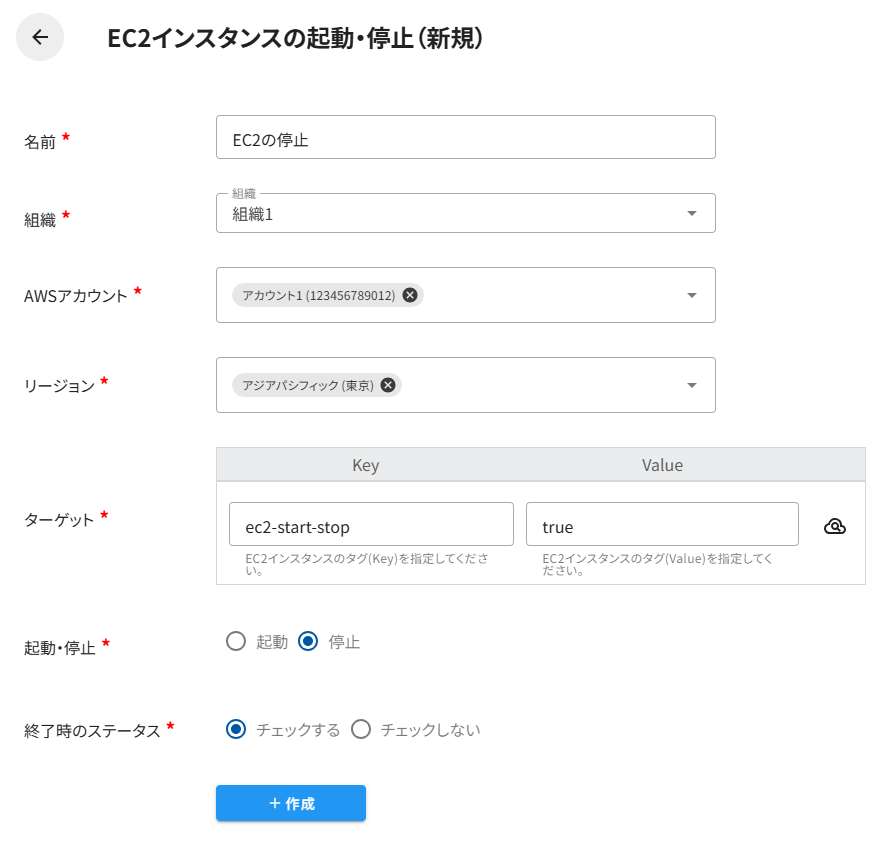The image size is (890, 853).
Task: Select the 停止 radio button
Action: 308,642
